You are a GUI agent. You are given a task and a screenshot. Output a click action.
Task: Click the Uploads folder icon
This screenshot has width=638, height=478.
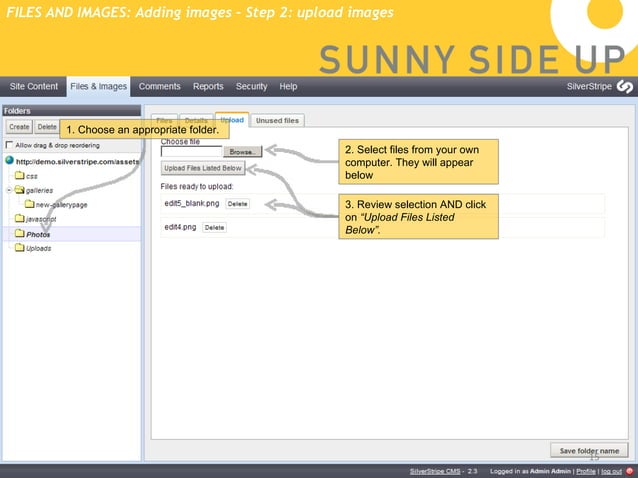pos(19,248)
